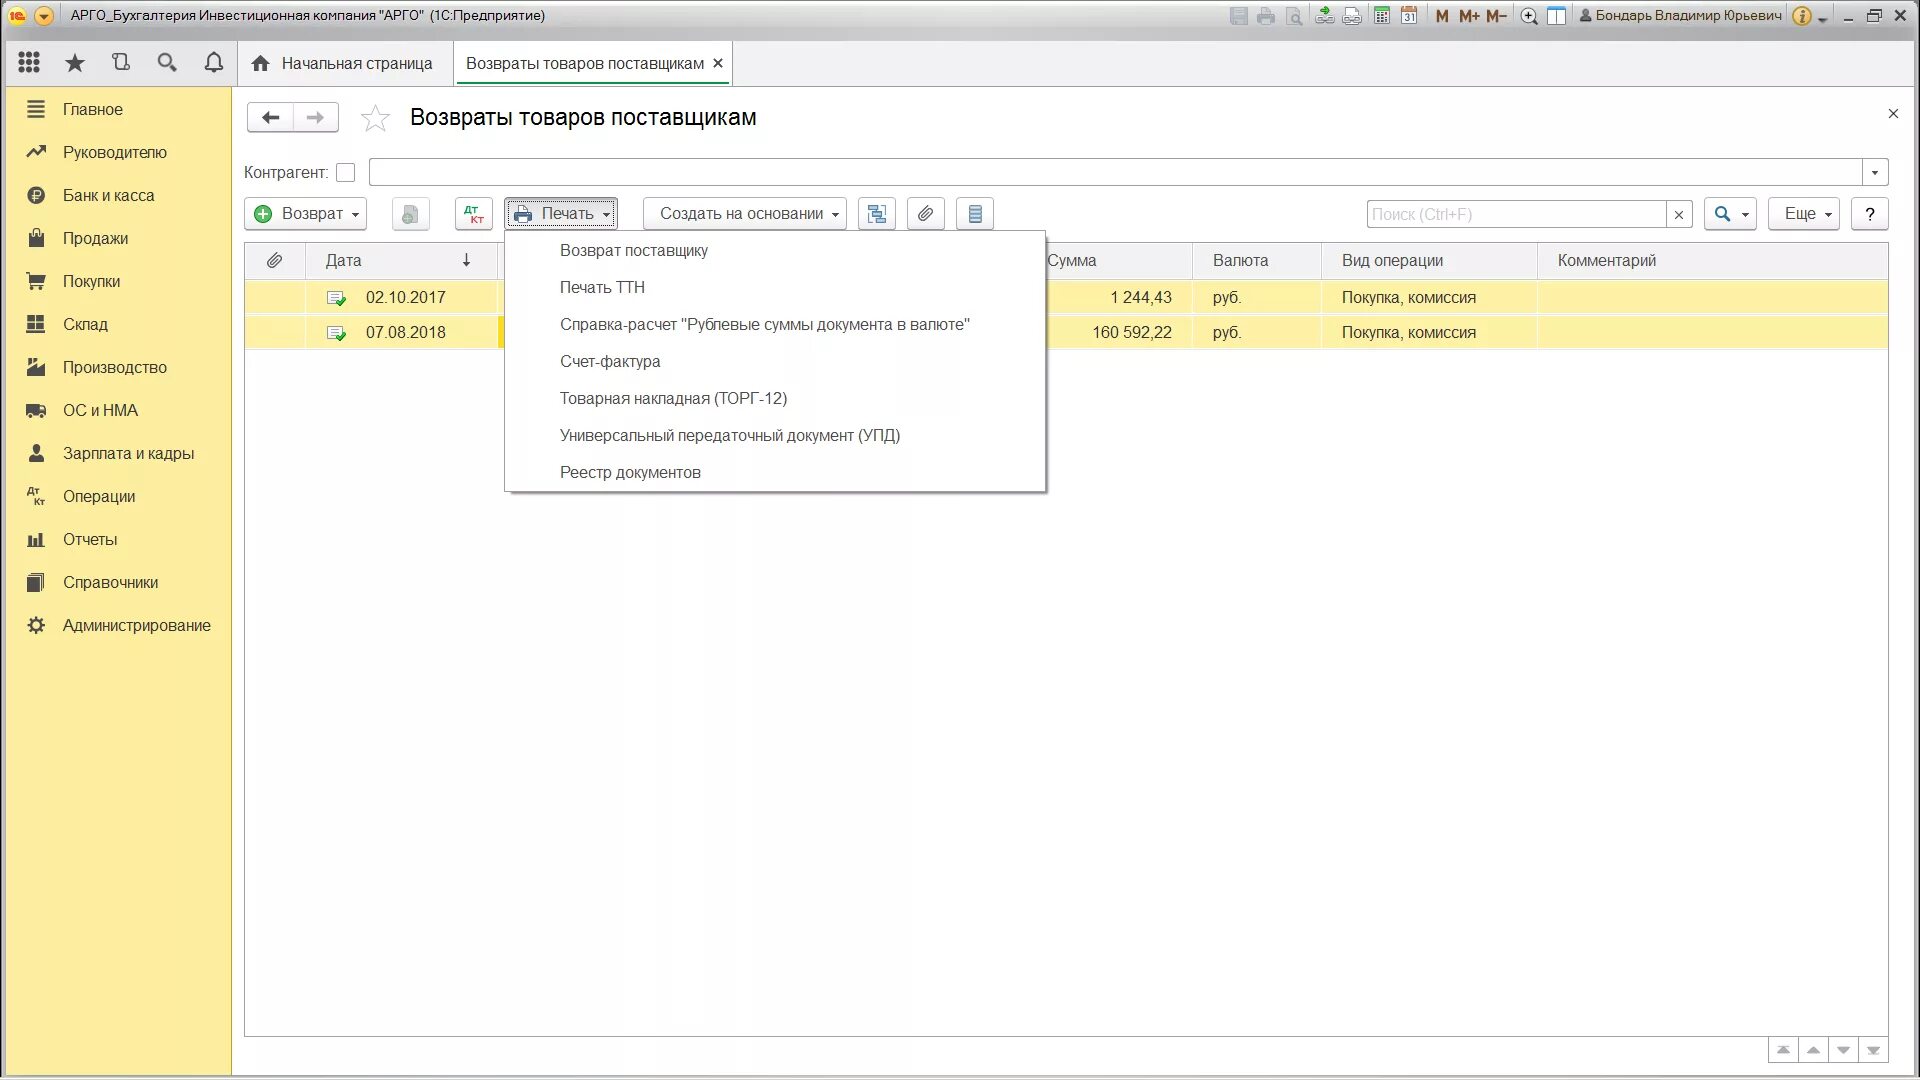Choose Товарная накладная (ТОРГ-12) print option
Screen dimensions: 1920x1080
(x=673, y=398)
